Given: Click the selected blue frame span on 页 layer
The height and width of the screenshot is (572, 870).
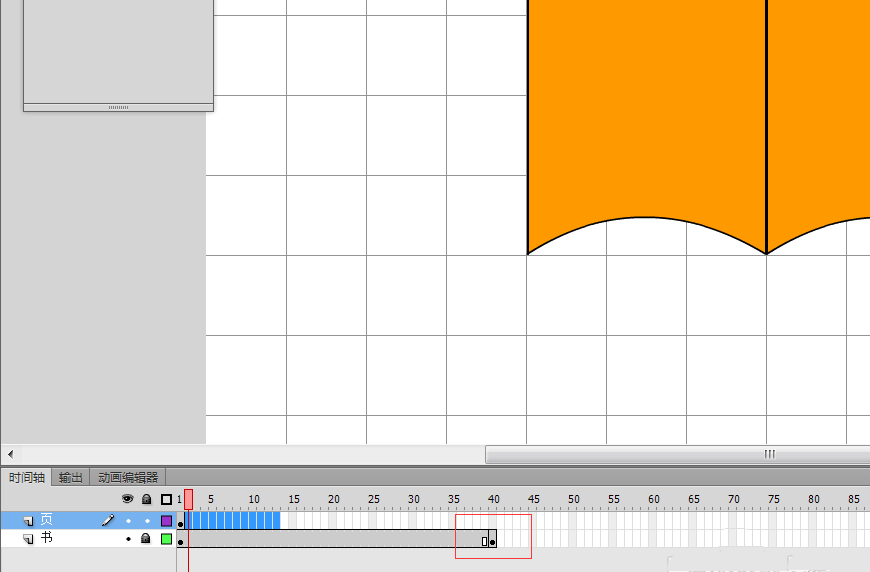Looking at the screenshot, I should (232, 520).
